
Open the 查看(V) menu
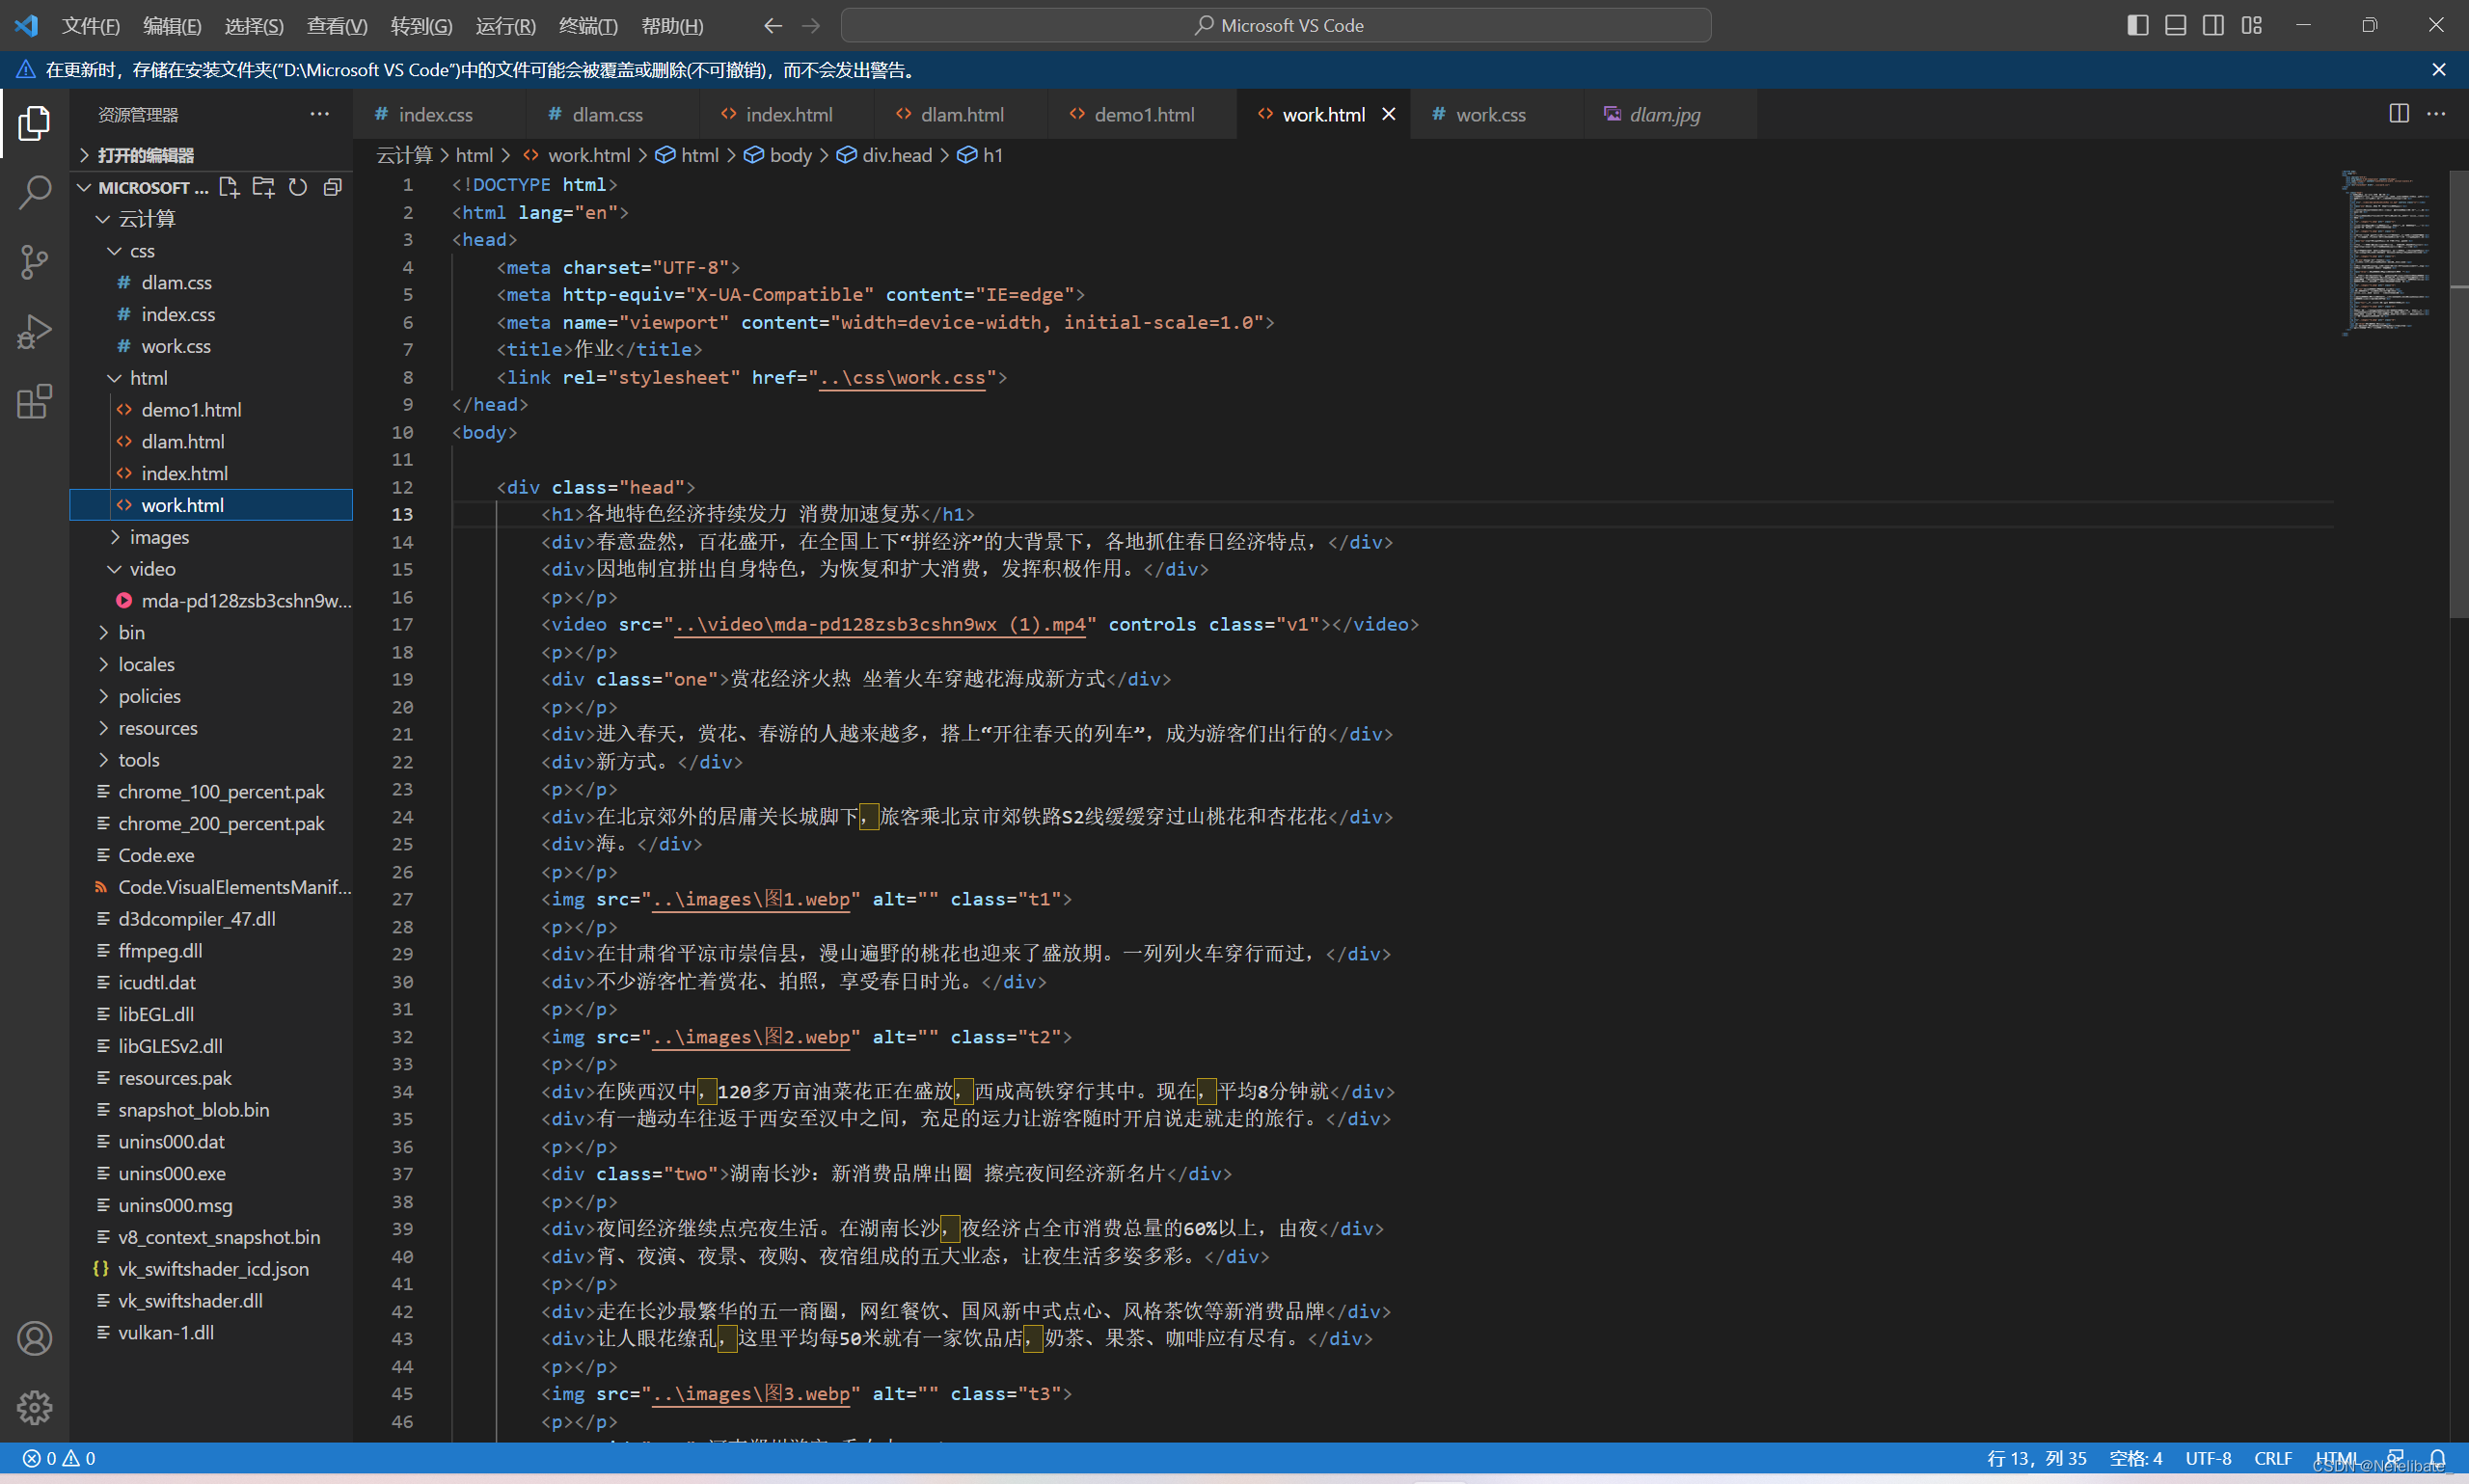click(337, 25)
